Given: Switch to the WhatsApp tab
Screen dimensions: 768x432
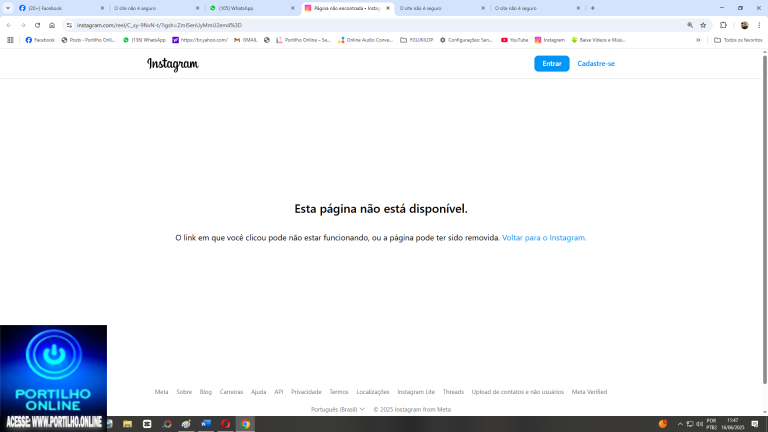Looking at the screenshot, I should [252, 8].
